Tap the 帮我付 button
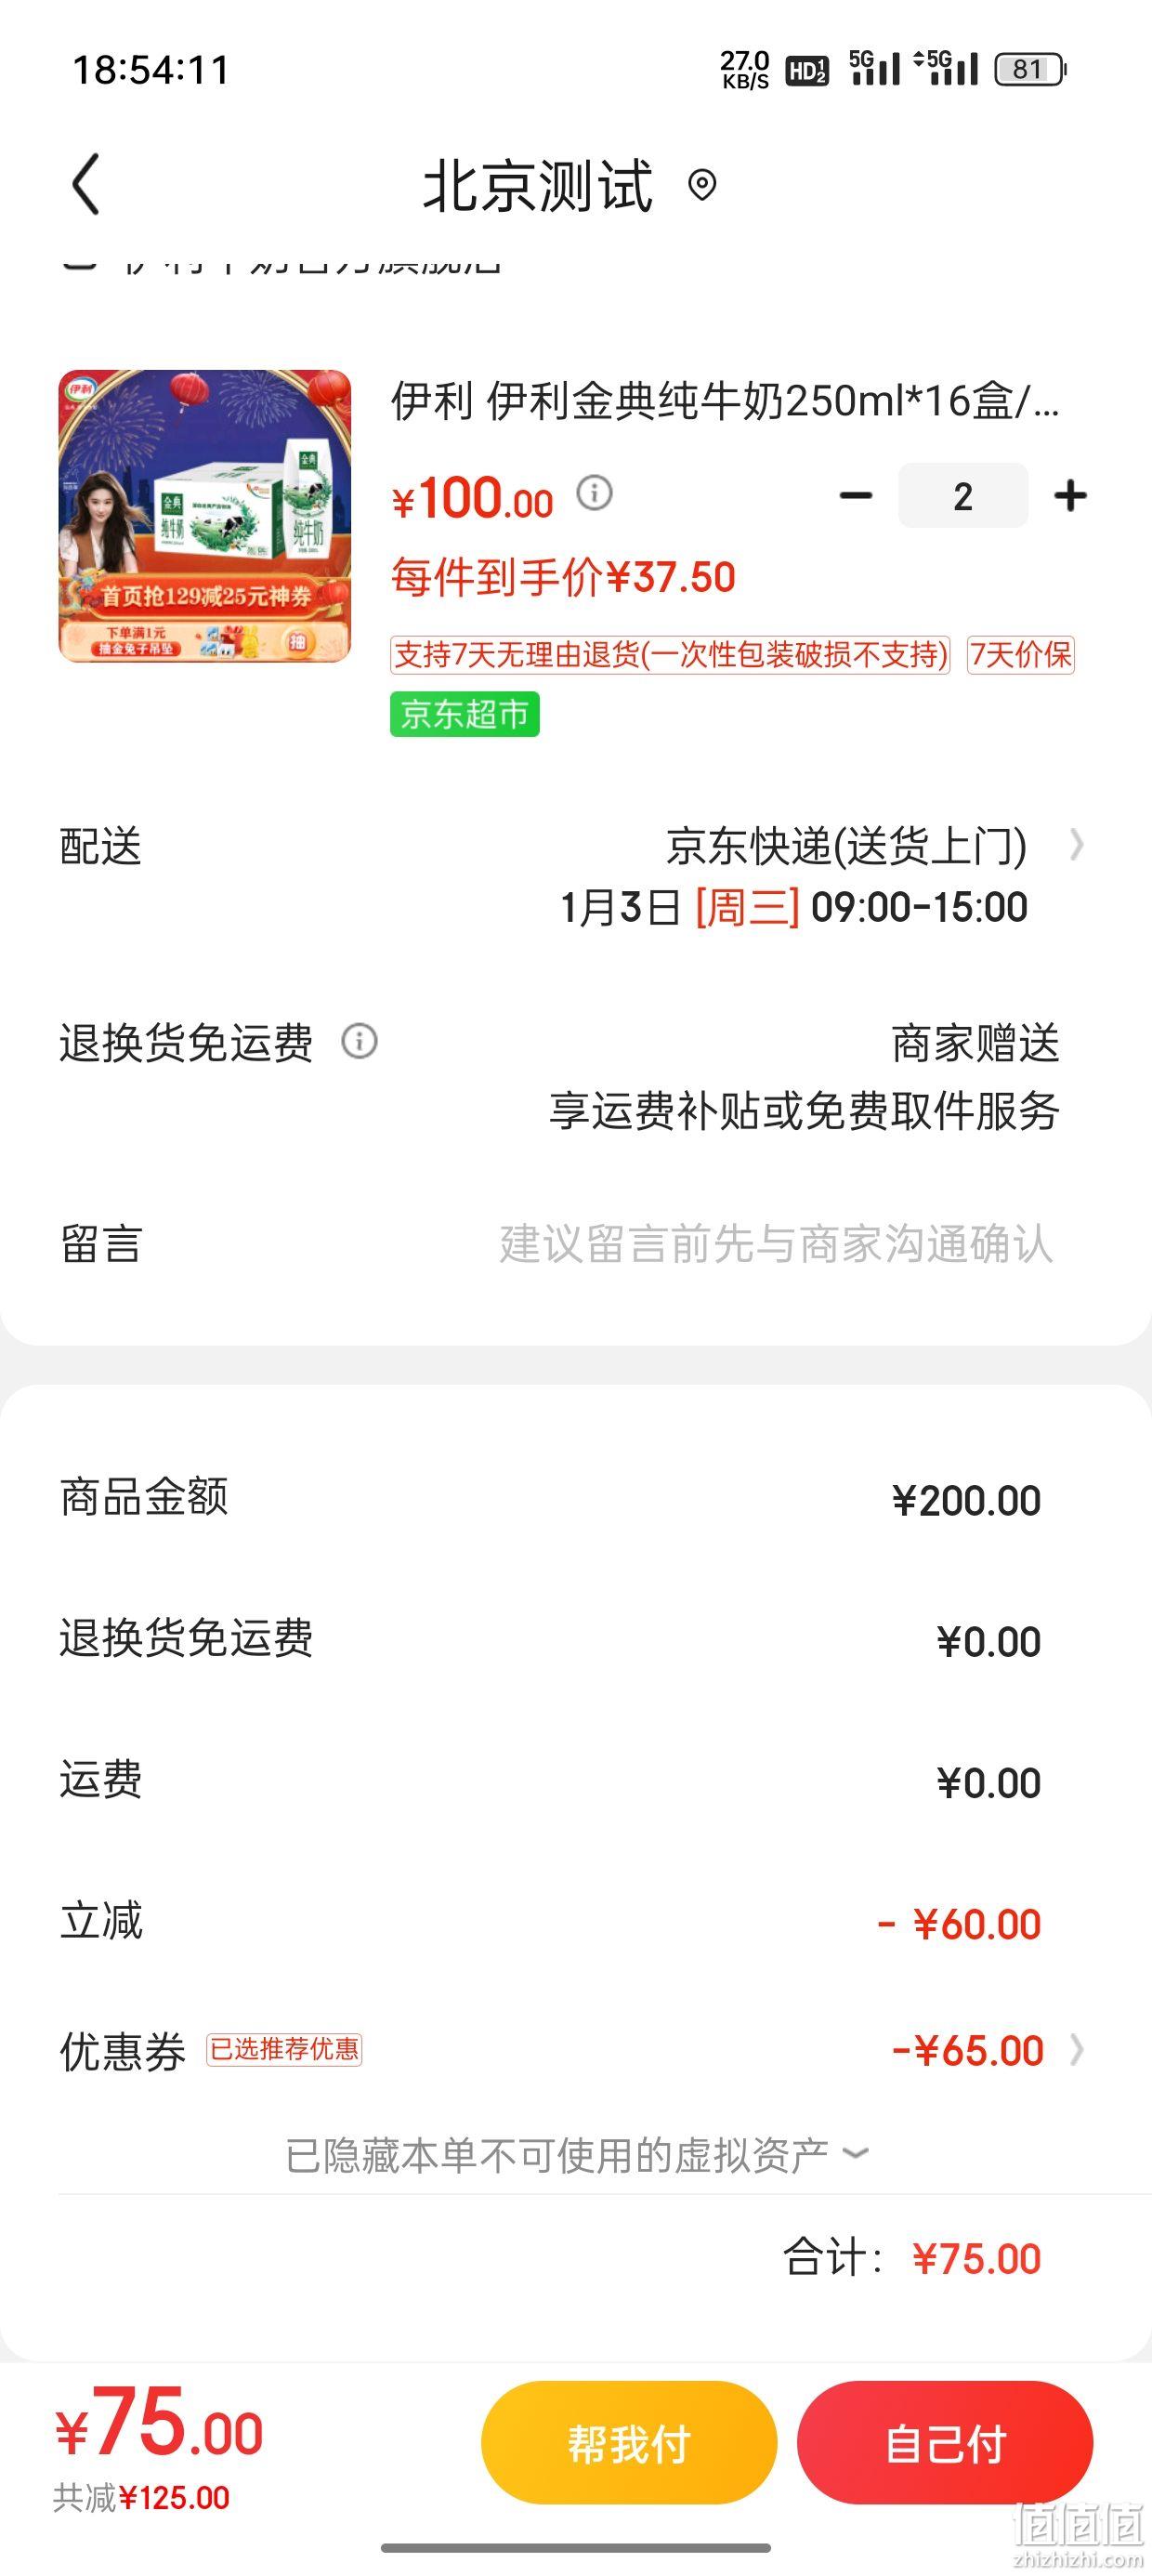 (629, 2443)
